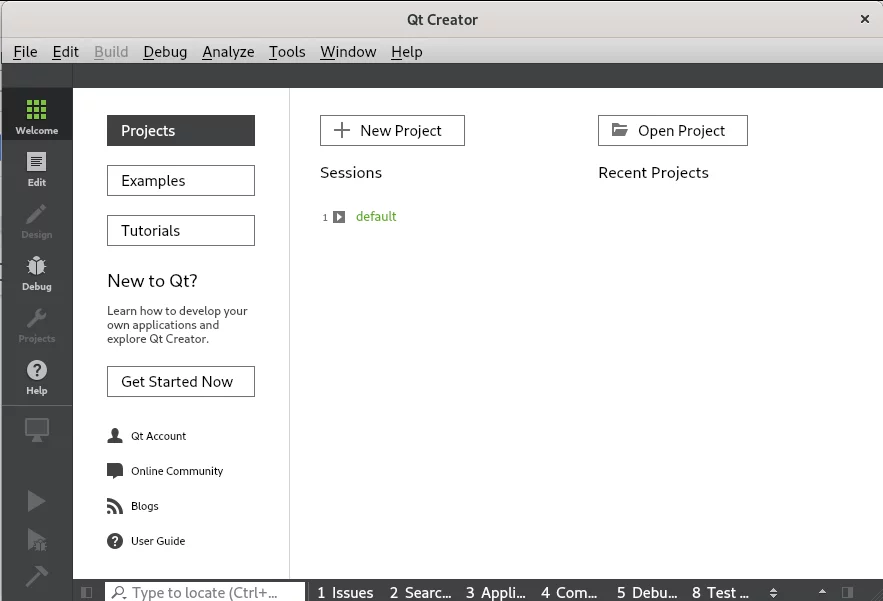Click the Blogs RSS feed icon

(115, 506)
